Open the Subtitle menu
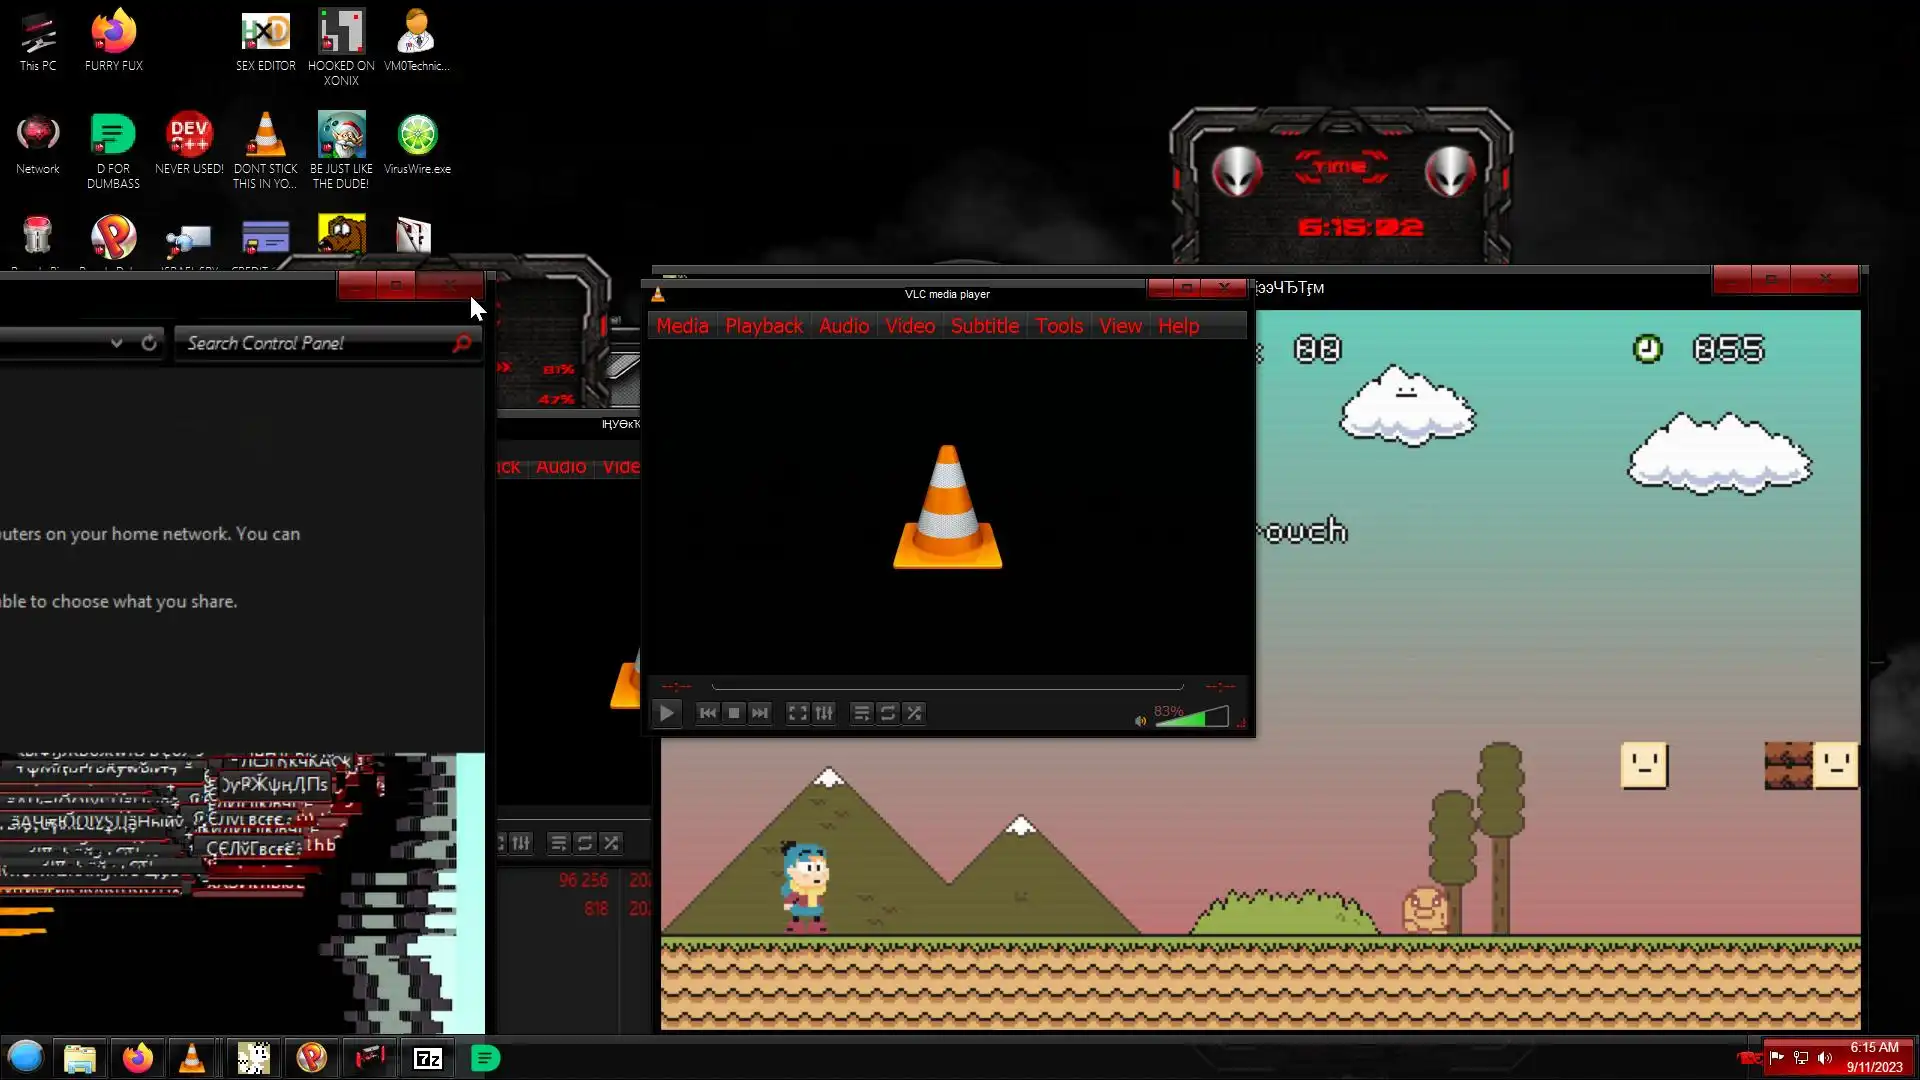The height and width of the screenshot is (1080, 1920). click(x=984, y=326)
